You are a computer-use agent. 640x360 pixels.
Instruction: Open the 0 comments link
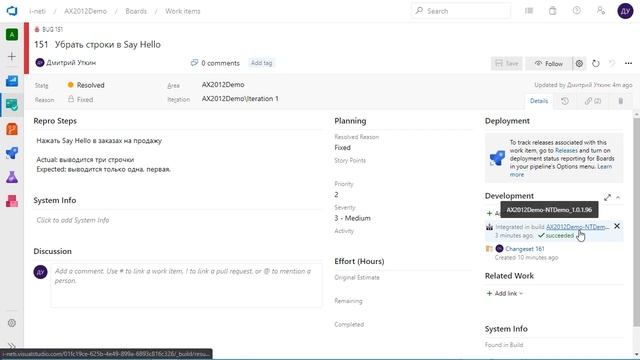click(215, 63)
